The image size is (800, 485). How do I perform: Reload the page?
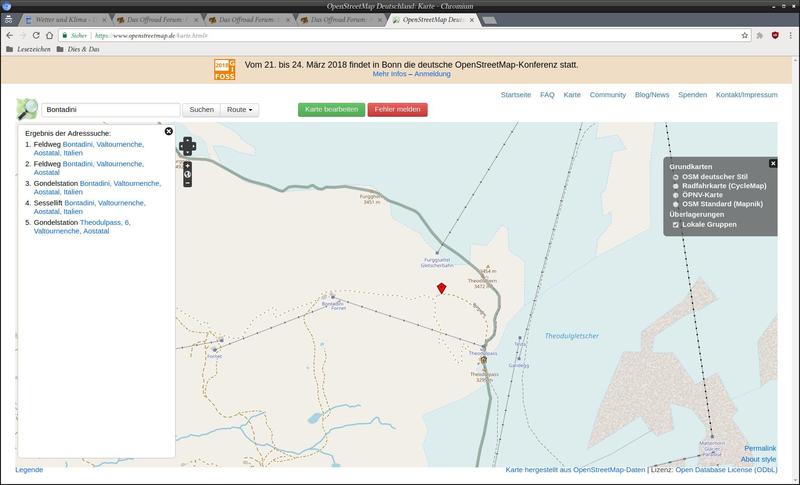click(x=36, y=35)
